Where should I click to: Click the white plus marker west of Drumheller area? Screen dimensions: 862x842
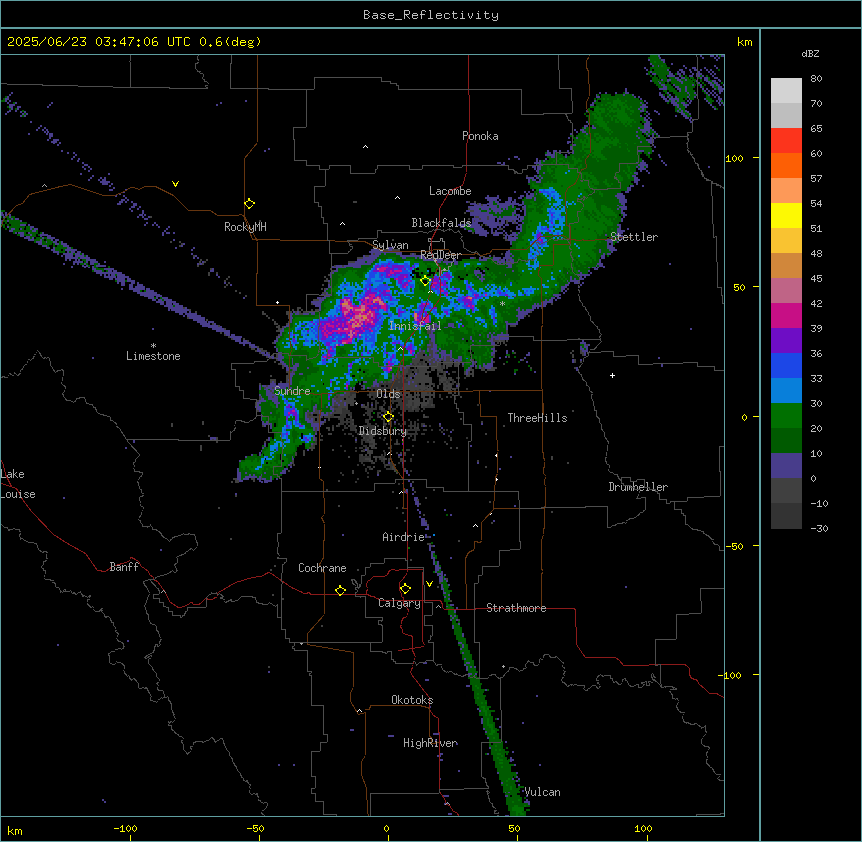(612, 375)
